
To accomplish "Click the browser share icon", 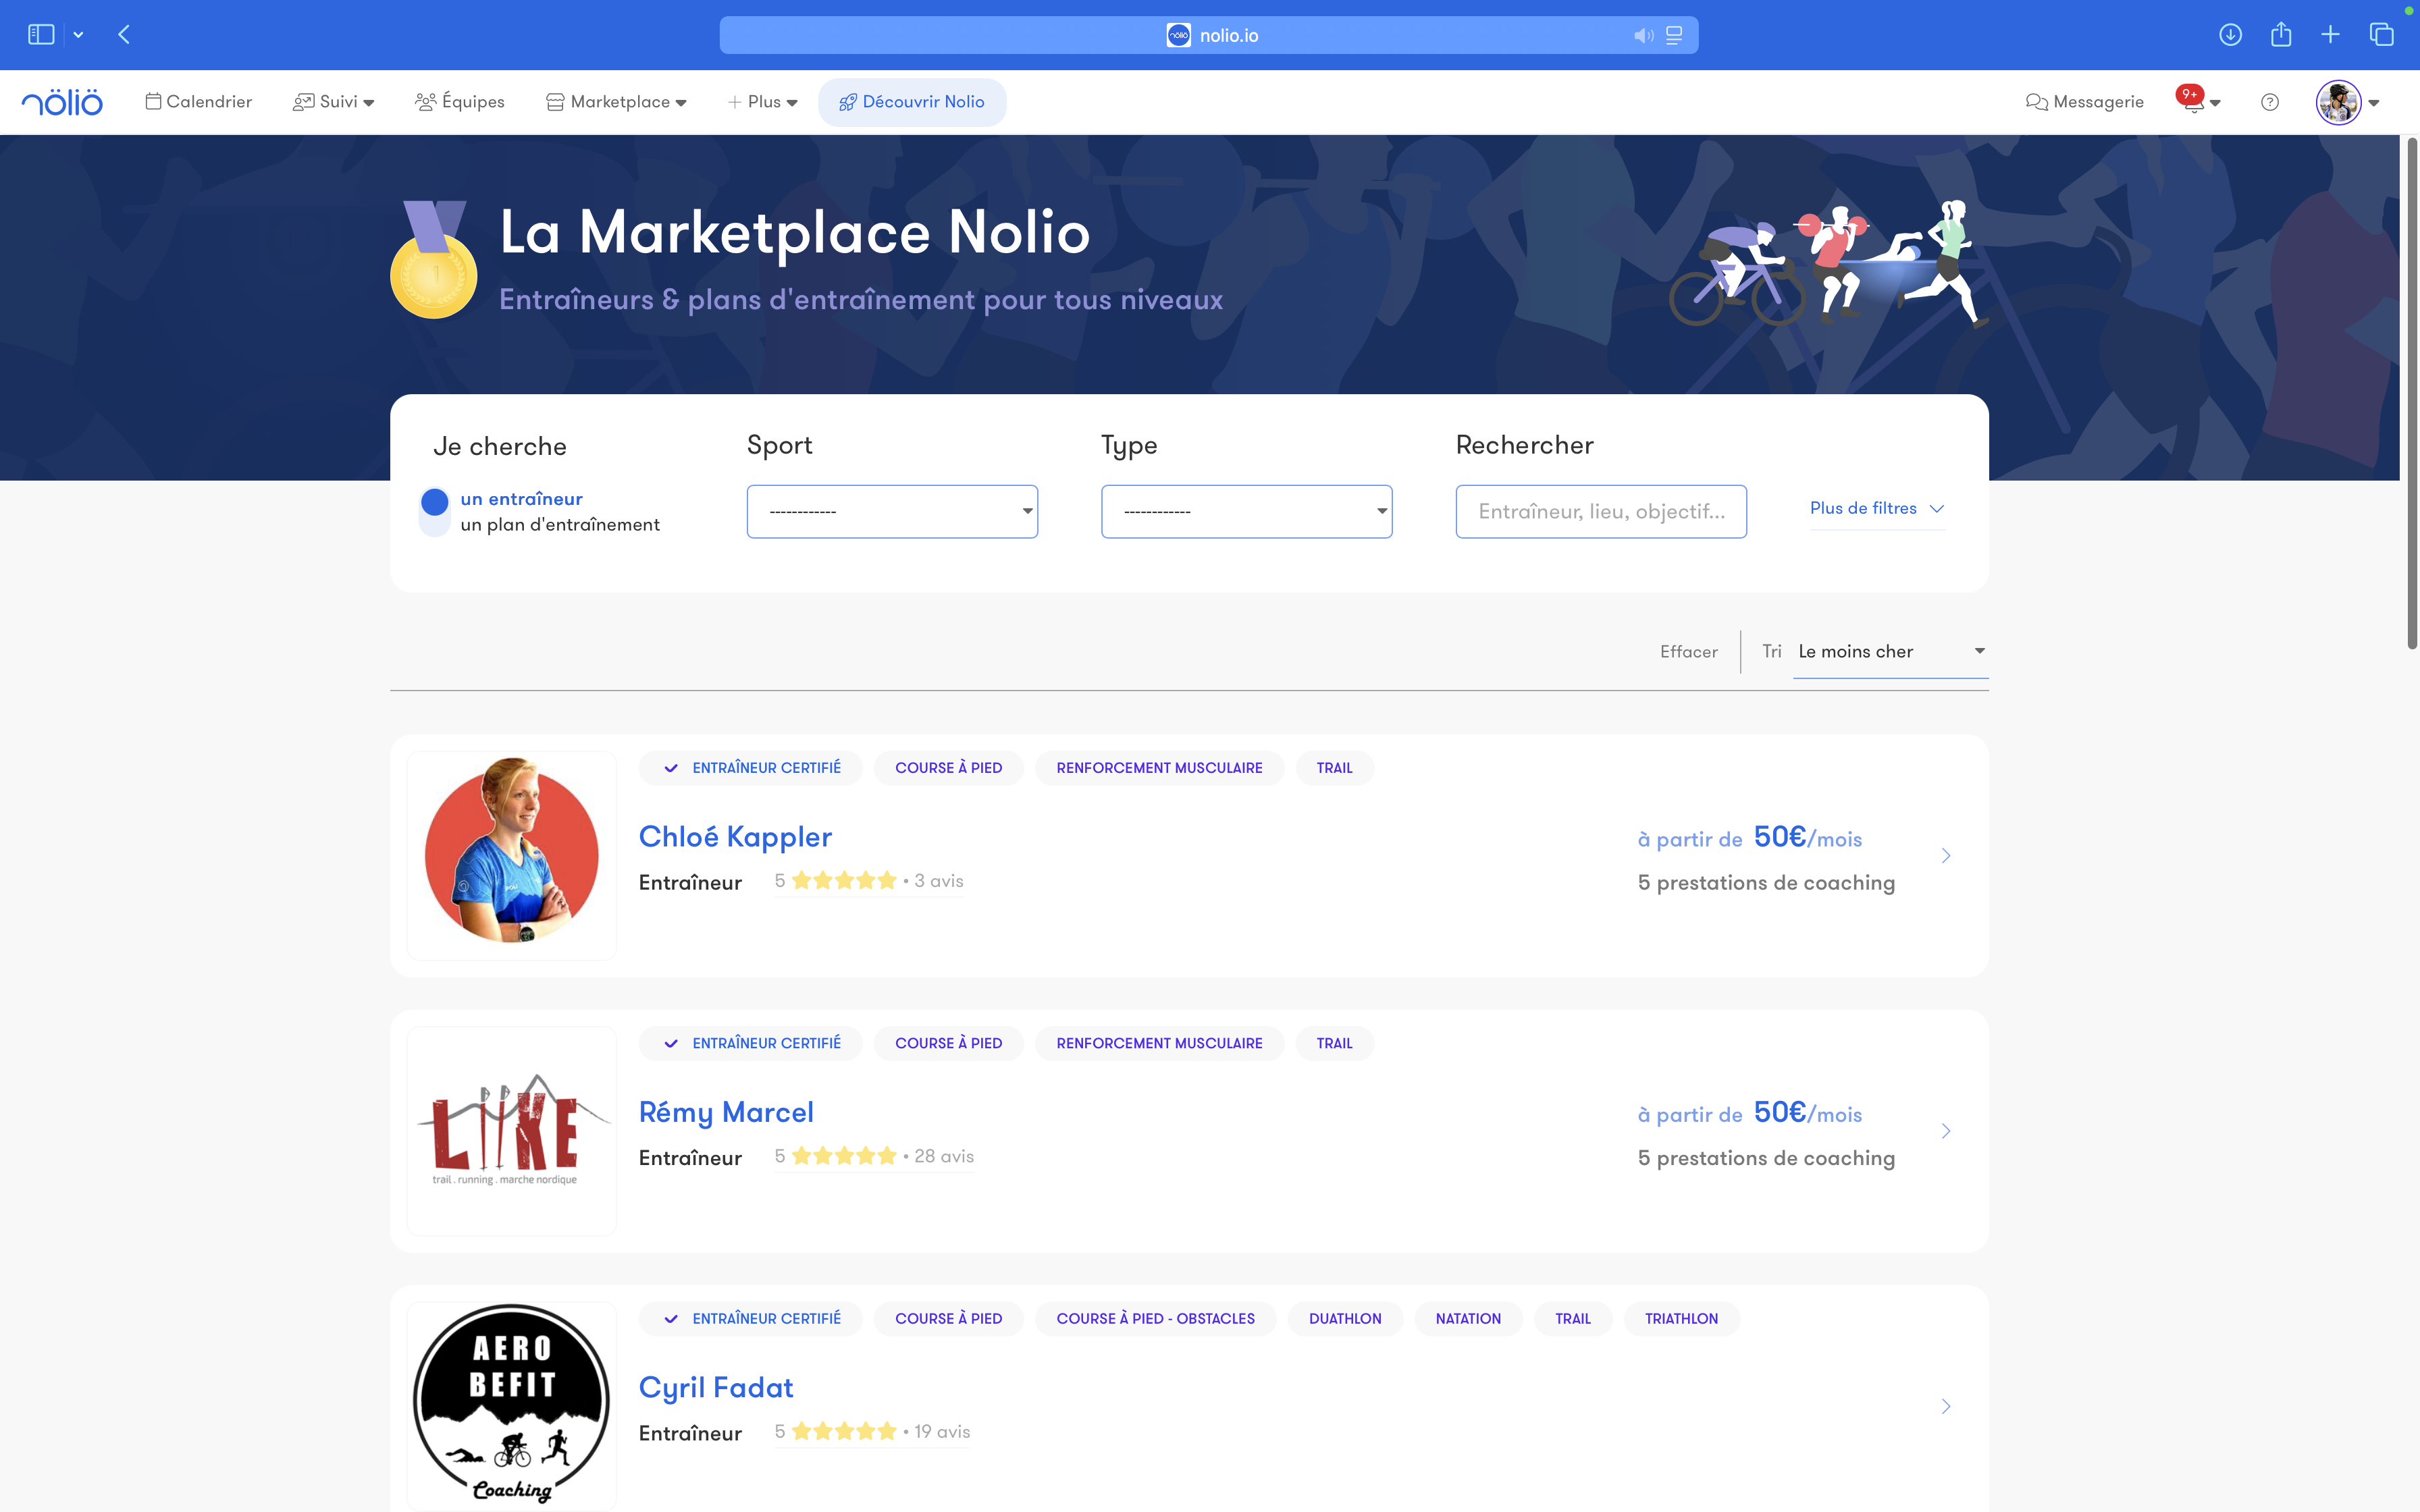I will (x=2281, y=35).
